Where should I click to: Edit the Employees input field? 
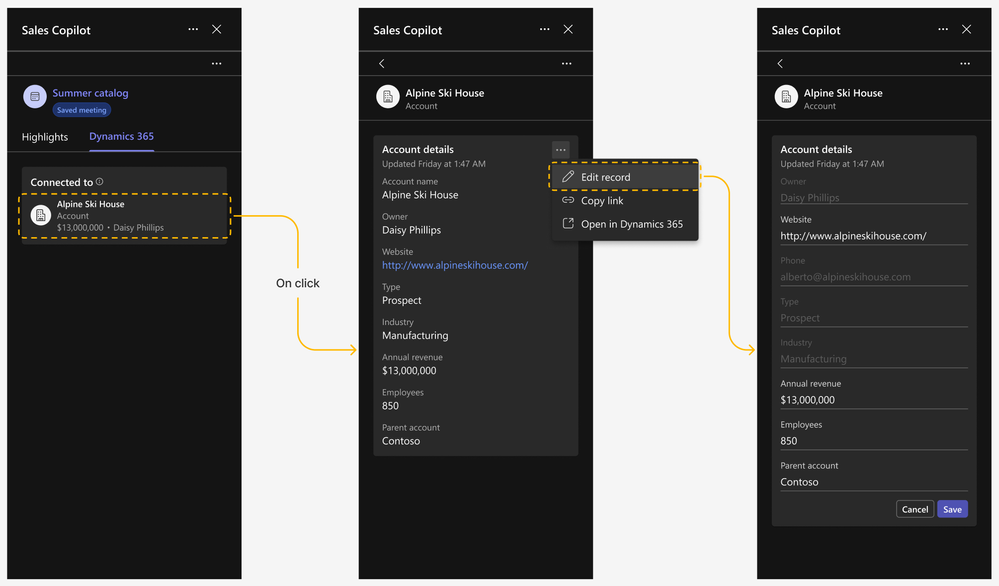tap(874, 441)
